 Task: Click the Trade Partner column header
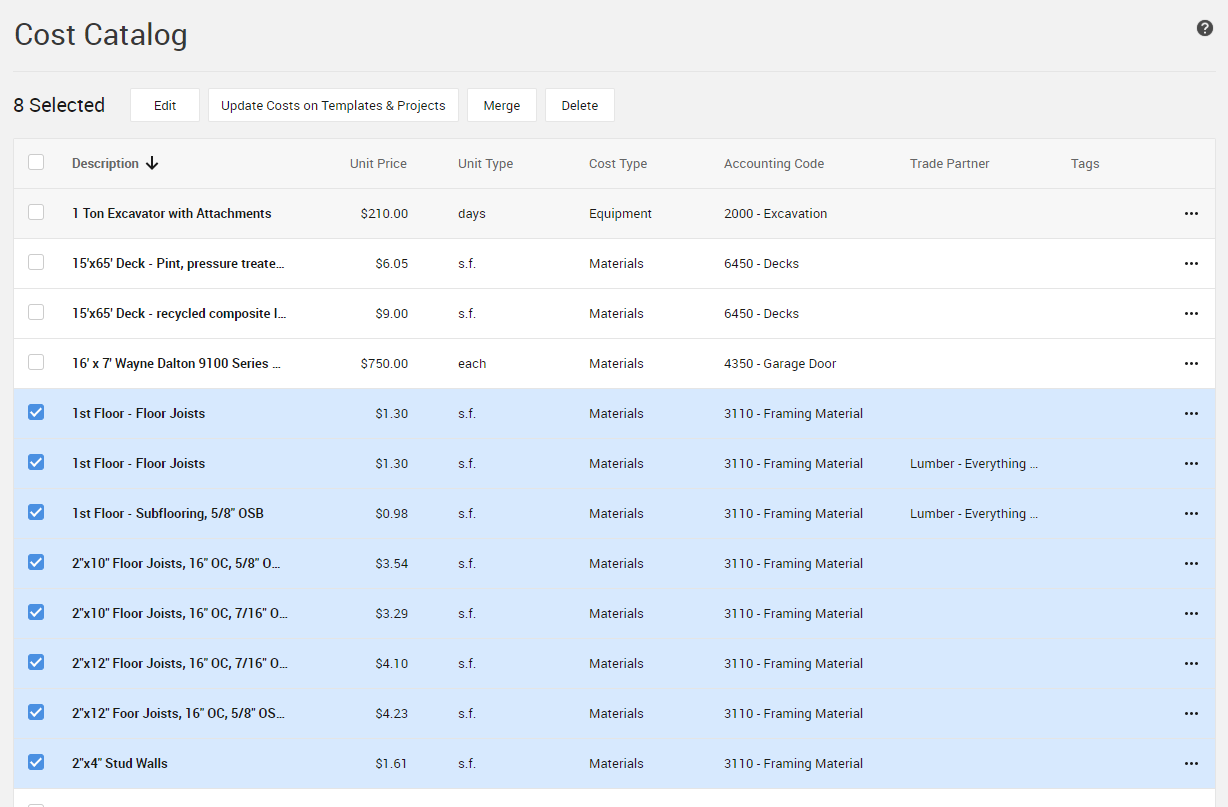[949, 164]
